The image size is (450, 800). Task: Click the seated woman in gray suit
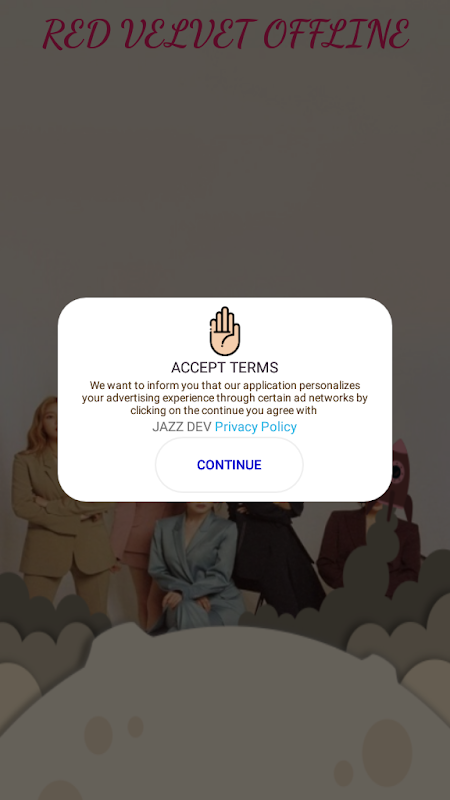coord(196,566)
